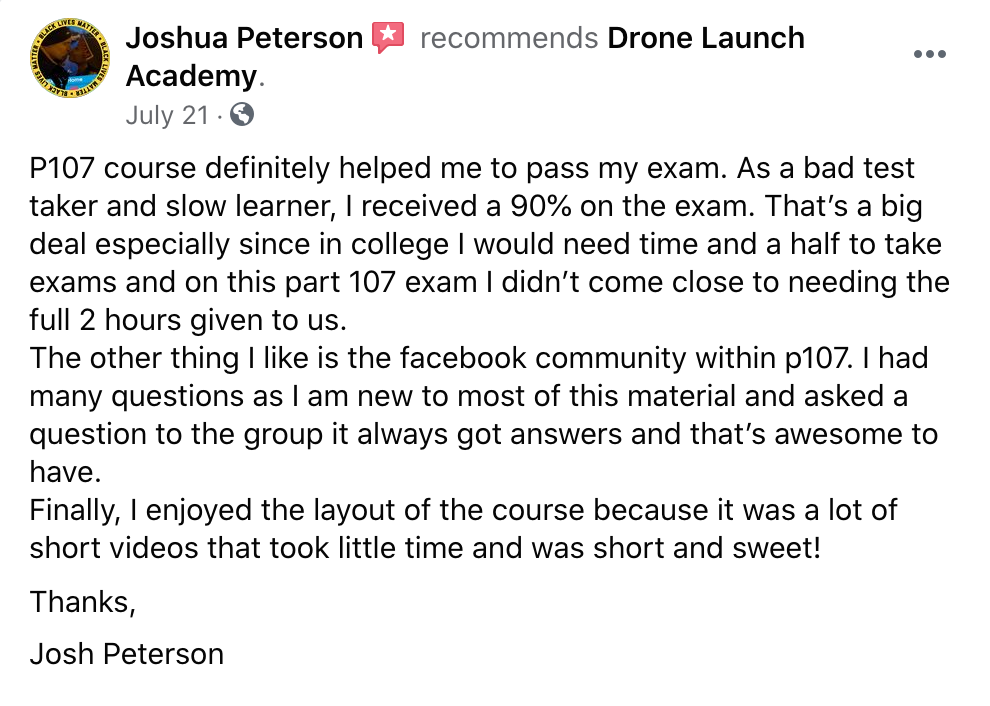Open the three-dot post options menu
This screenshot has height=706, width=990.
click(930, 54)
